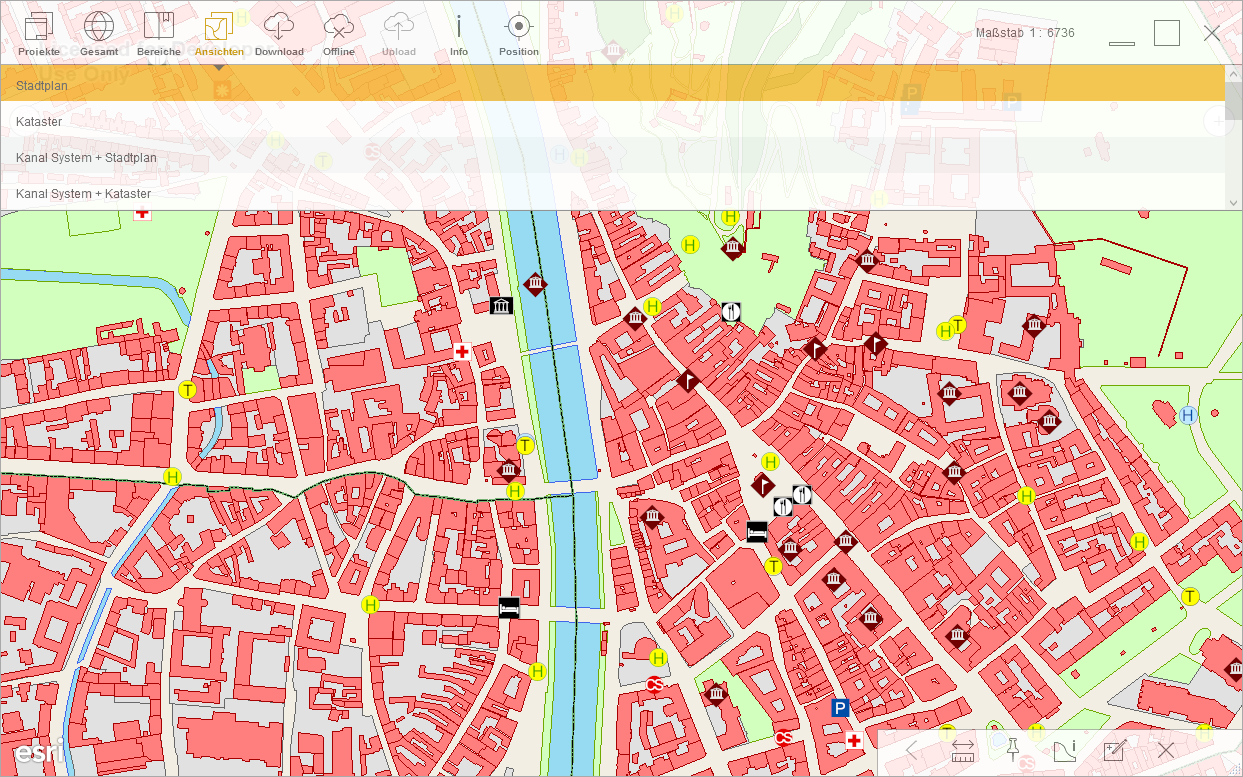Screen dimensions: 1243x777
Task: Click the Gesamt globe icon
Action: pos(99,30)
